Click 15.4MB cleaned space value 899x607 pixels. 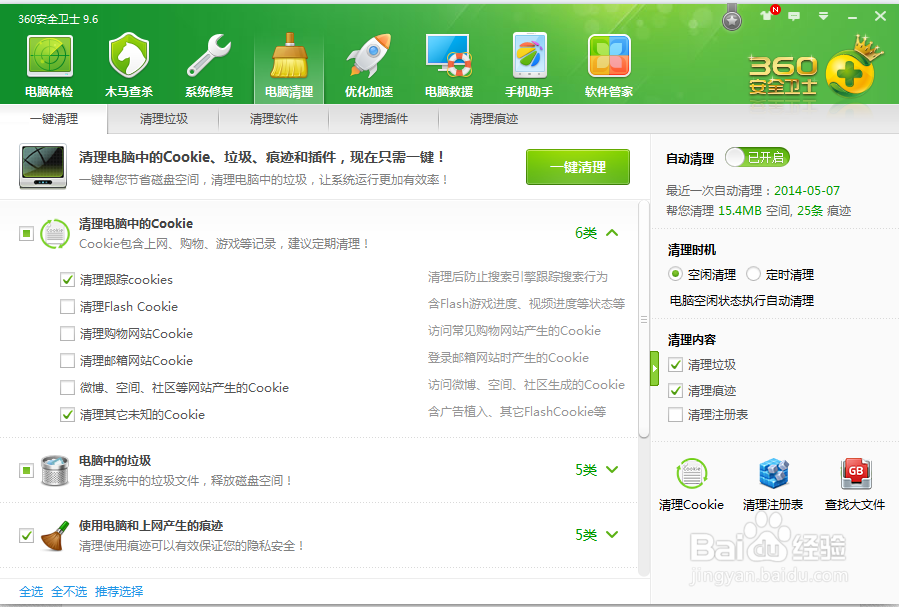740,211
